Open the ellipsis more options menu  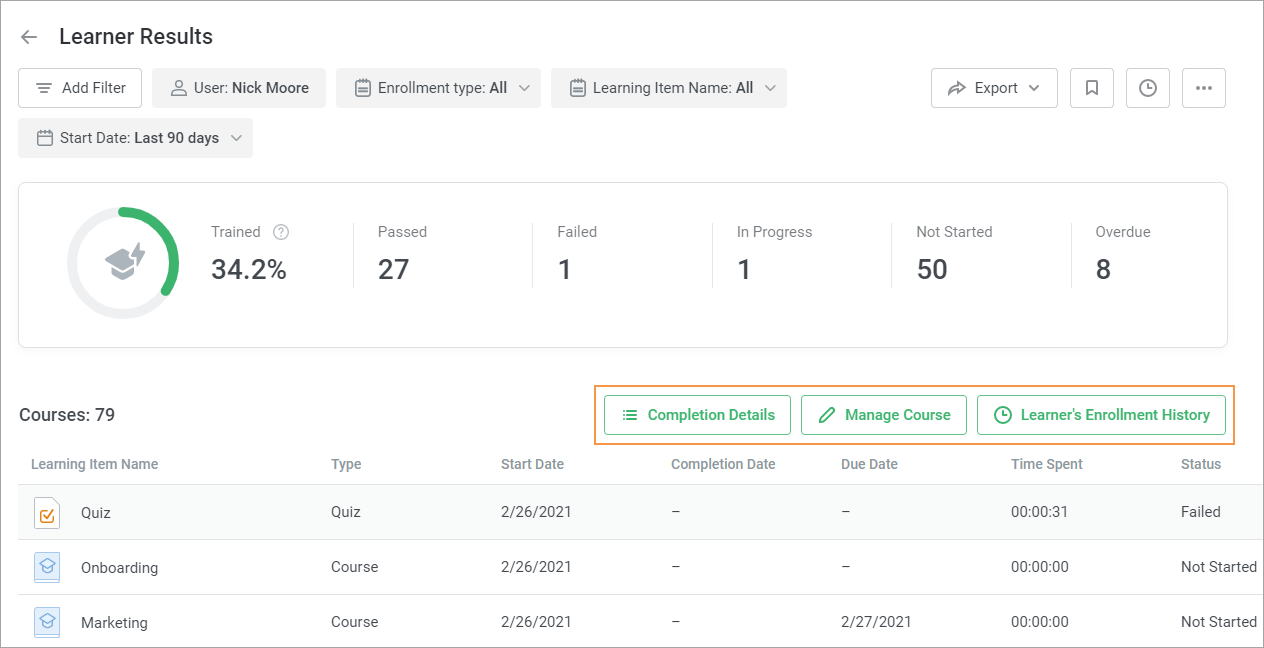(1203, 88)
